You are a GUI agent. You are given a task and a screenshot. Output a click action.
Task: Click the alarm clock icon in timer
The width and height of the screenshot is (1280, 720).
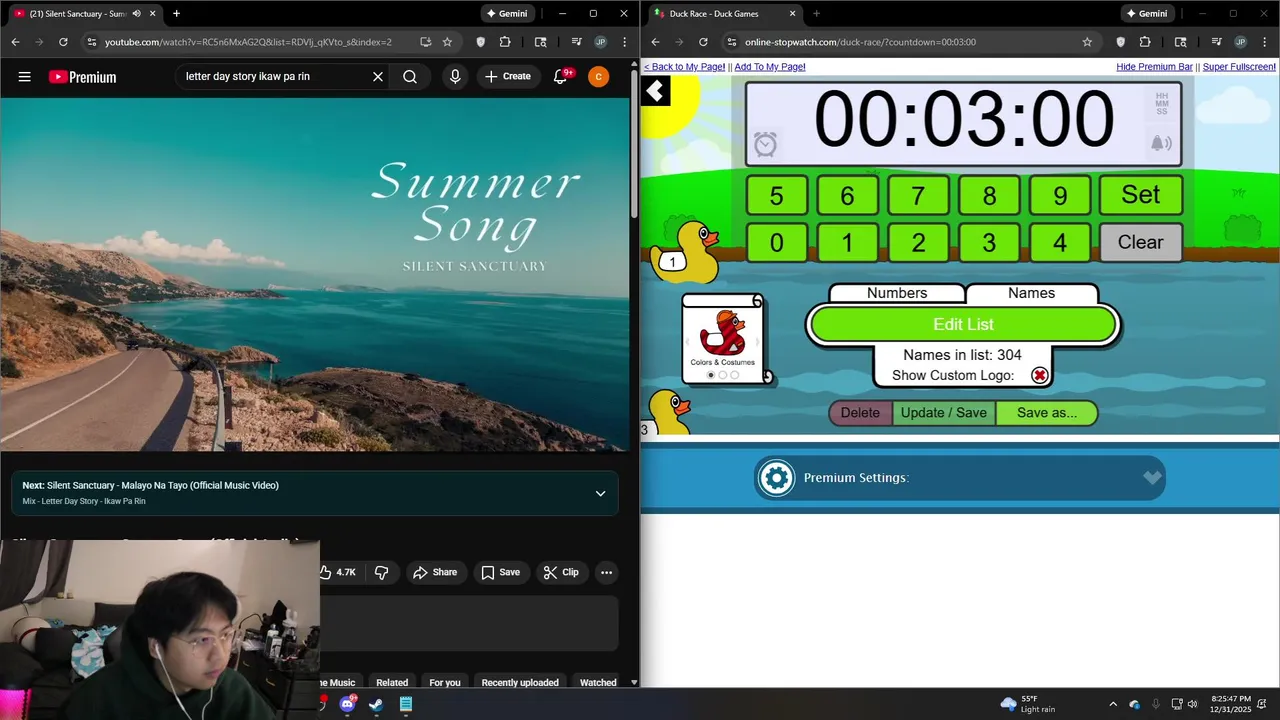pyautogui.click(x=765, y=145)
